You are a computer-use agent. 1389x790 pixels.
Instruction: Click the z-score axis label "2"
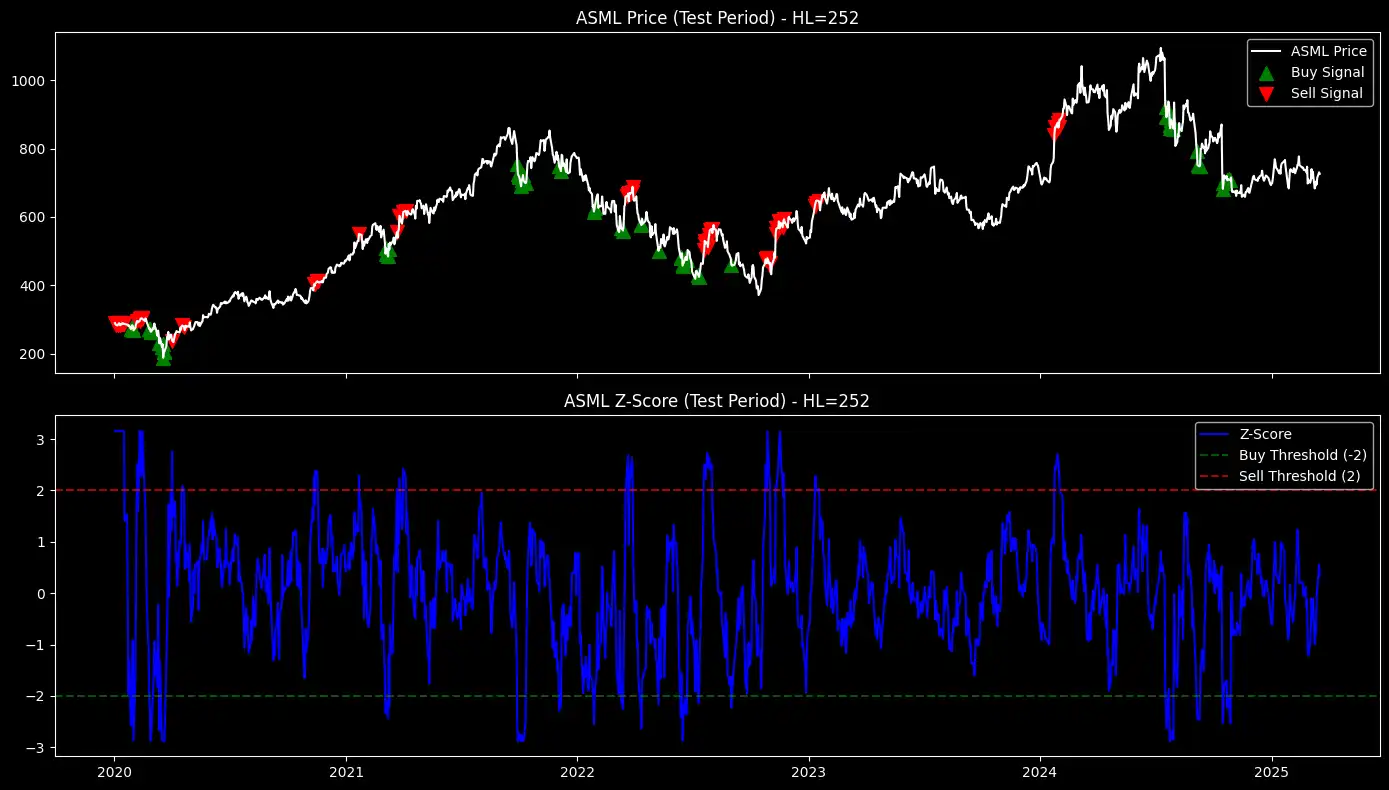click(x=40, y=490)
